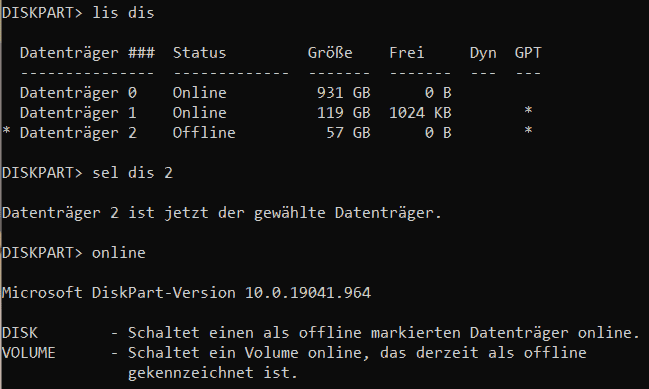This screenshot has width=649, height=389.
Task: Click the 'sel dis 2' command text
Action: tap(132, 173)
